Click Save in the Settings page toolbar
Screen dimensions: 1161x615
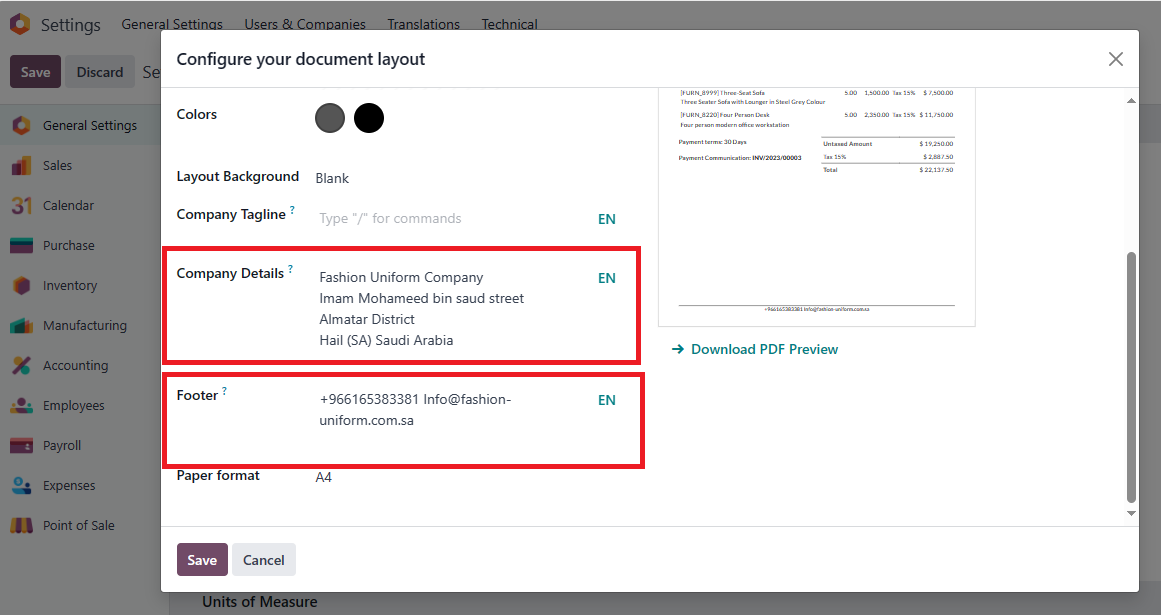[x=36, y=72]
